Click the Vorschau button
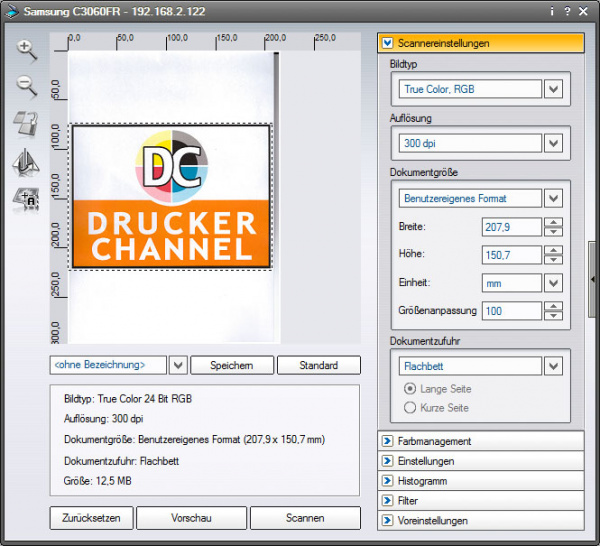The image size is (600, 546). click(190, 517)
